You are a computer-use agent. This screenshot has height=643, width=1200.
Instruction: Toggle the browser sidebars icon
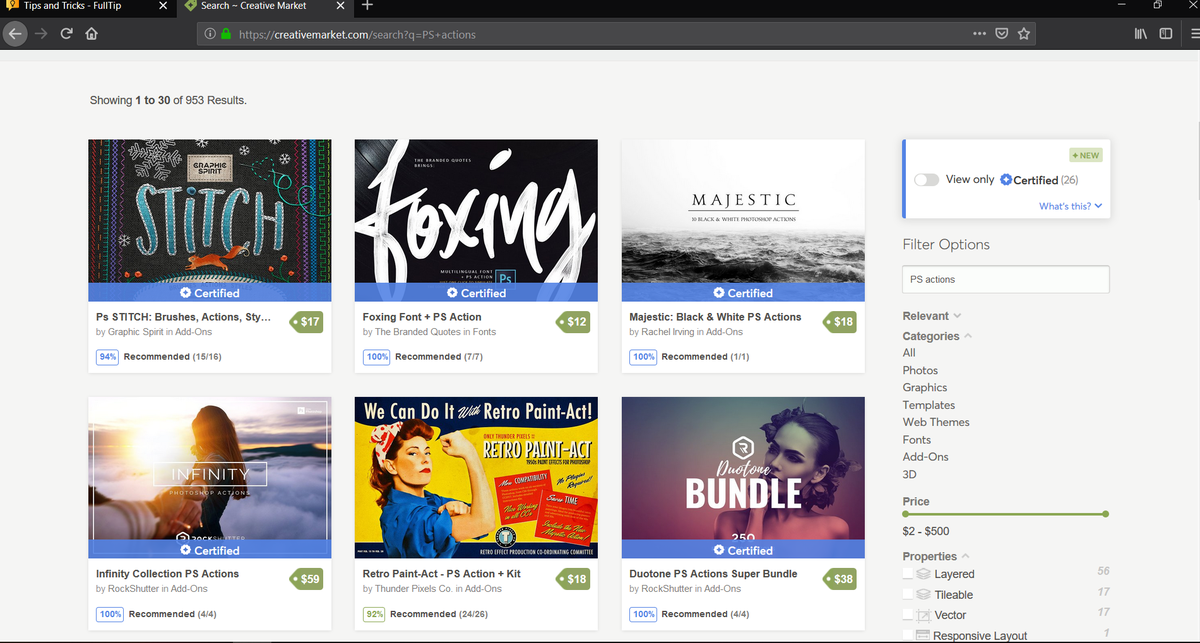coord(1165,34)
